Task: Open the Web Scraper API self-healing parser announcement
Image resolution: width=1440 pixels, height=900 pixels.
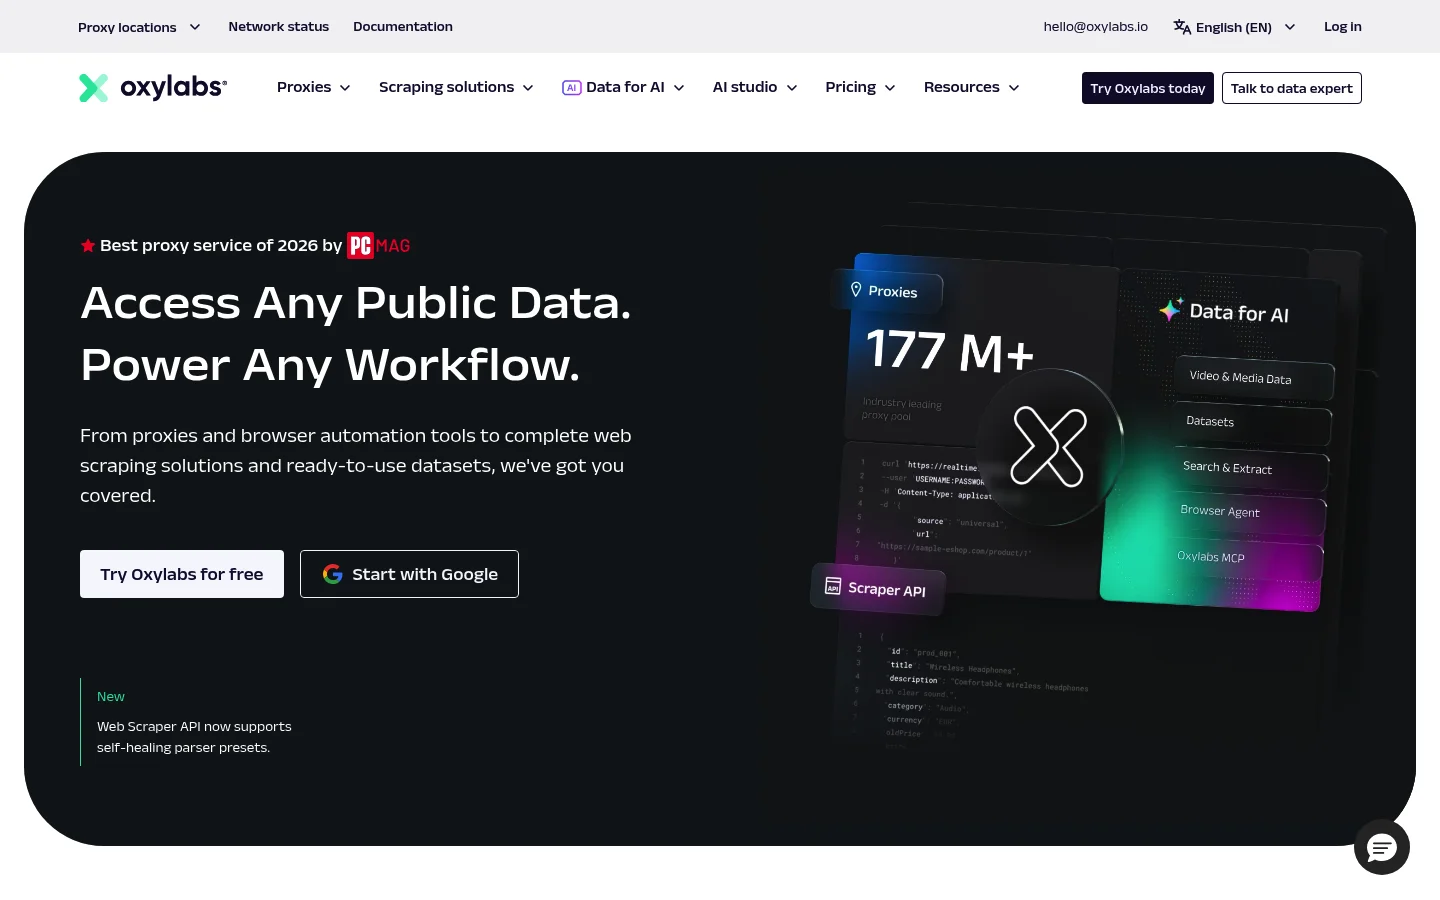Action: pyautogui.click(x=194, y=737)
